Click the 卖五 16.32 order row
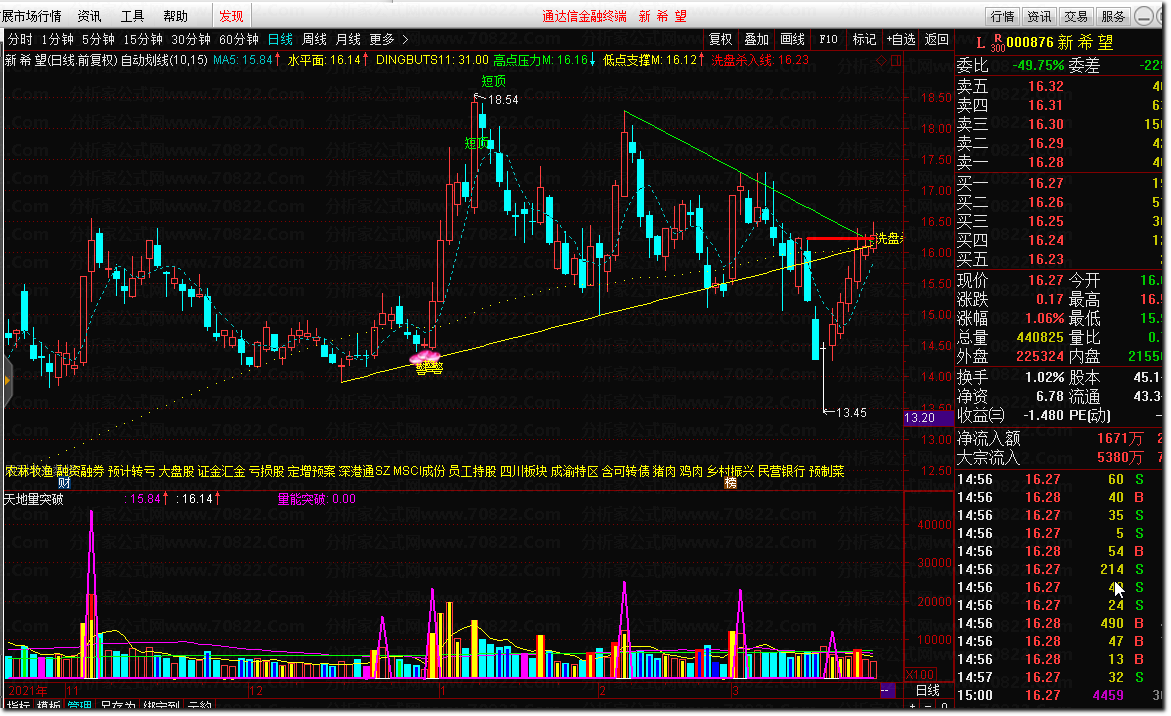The height and width of the screenshot is (716, 1171). click(1059, 86)
